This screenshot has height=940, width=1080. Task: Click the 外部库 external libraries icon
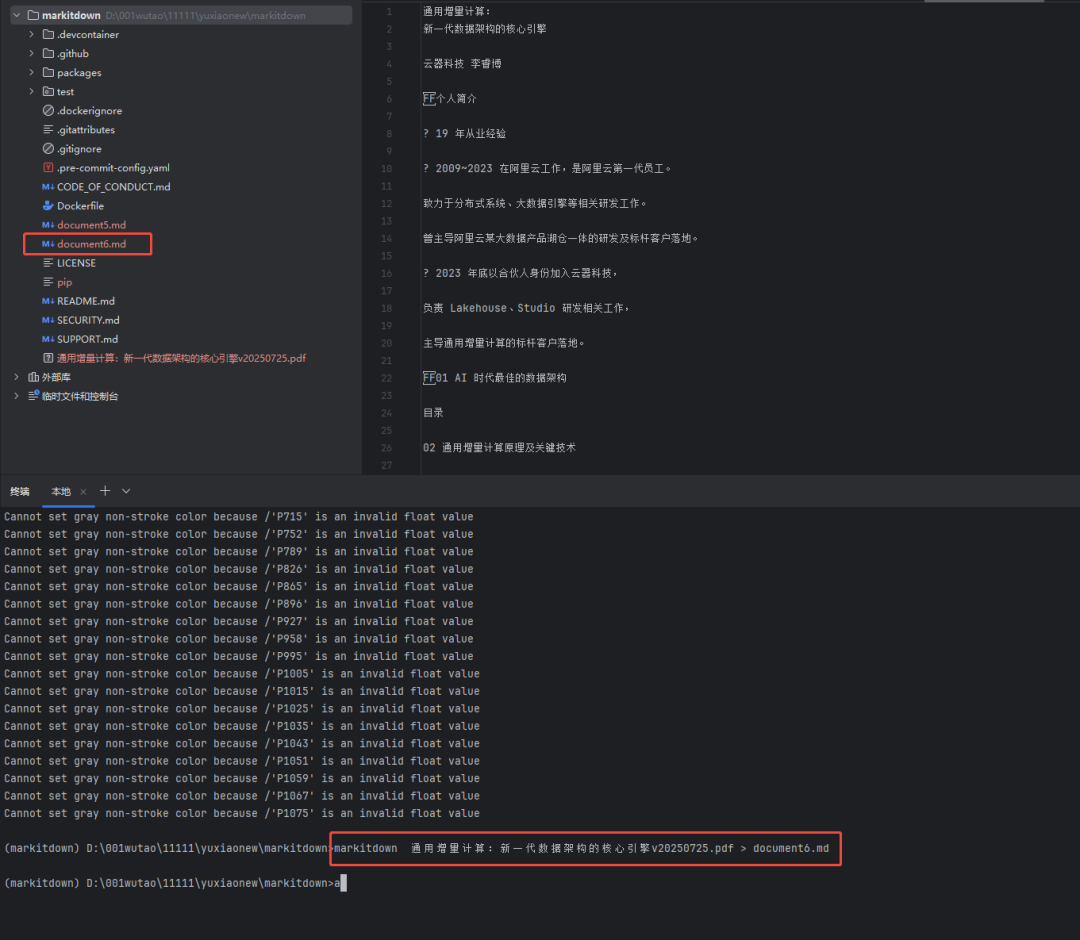point(34,377)
